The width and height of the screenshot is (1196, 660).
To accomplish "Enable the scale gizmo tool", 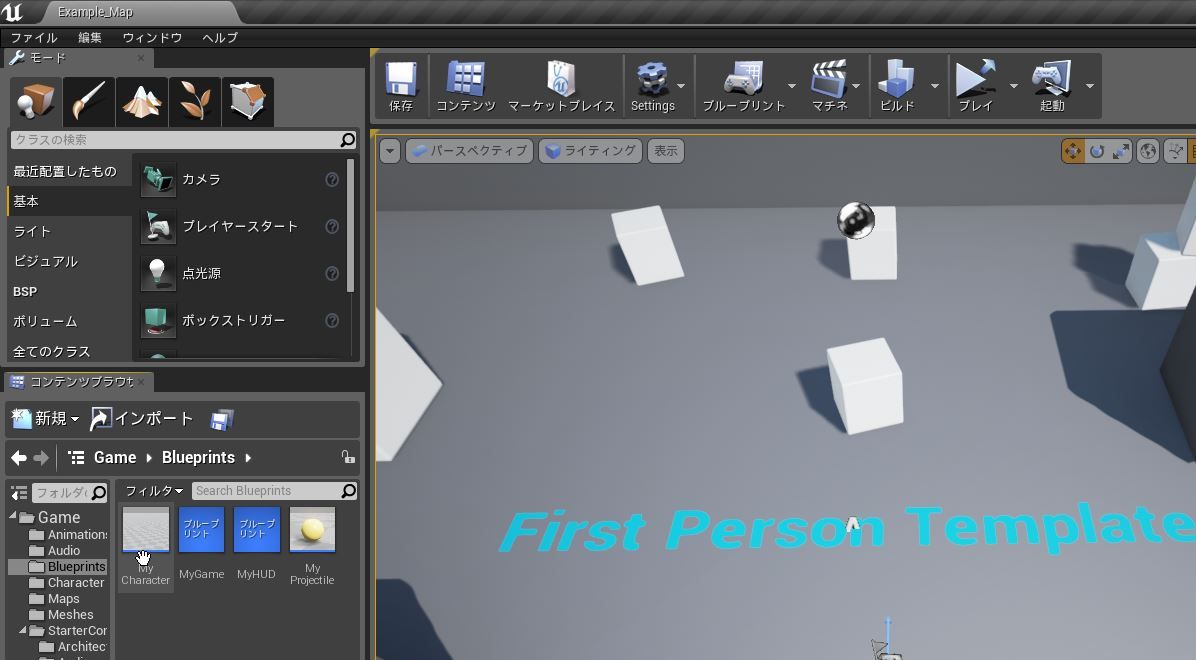I will point(1120,151).
